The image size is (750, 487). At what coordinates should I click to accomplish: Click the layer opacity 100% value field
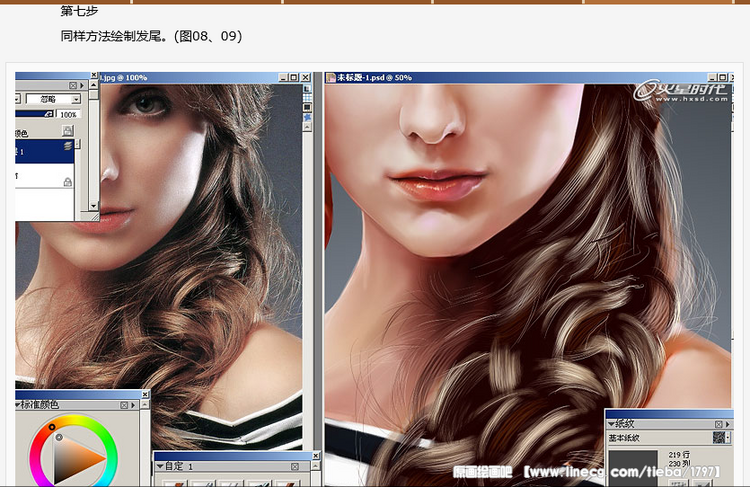click(68, 114)
